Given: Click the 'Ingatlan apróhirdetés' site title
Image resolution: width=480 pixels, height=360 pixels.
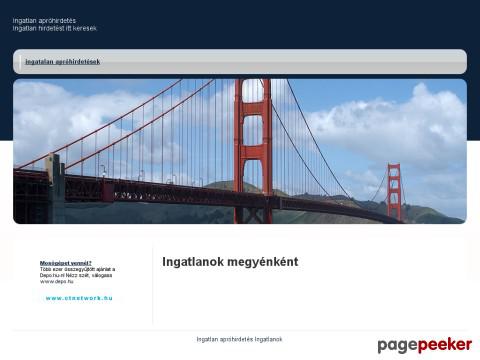Looking at the screenshot, I should click(x=44, y=21).
